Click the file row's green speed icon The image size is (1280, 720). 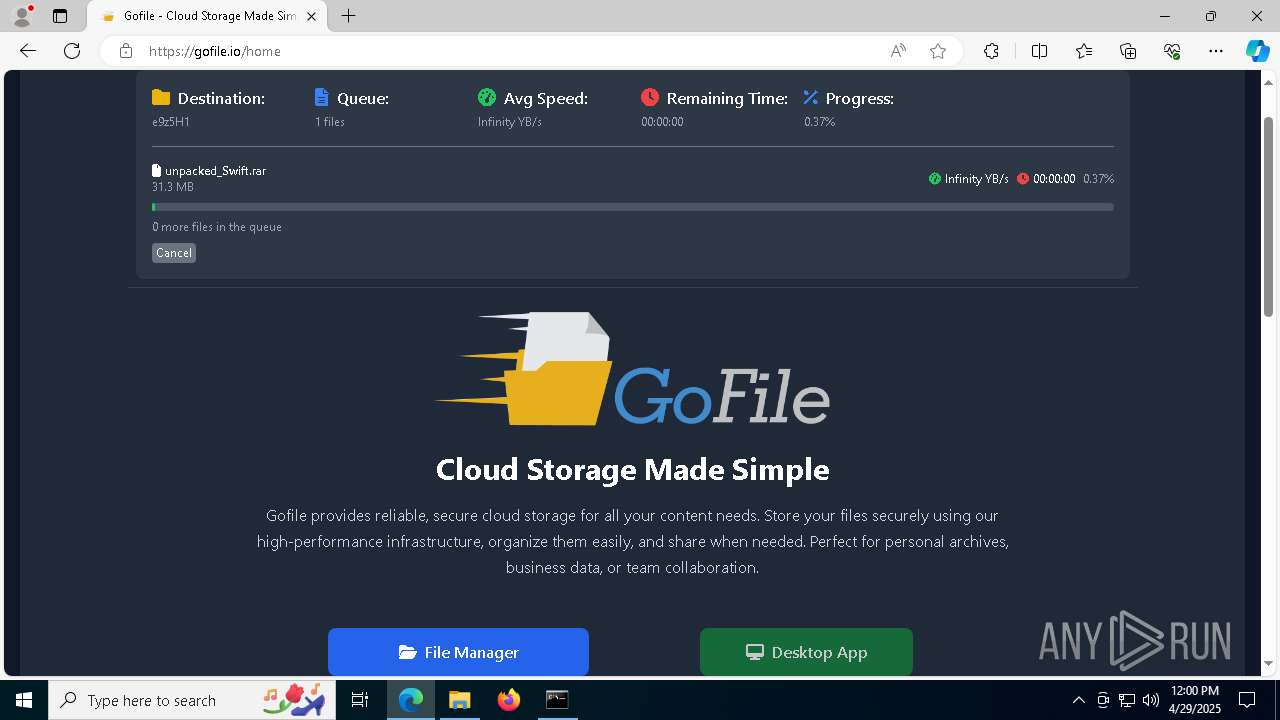(x=935, y=179)
